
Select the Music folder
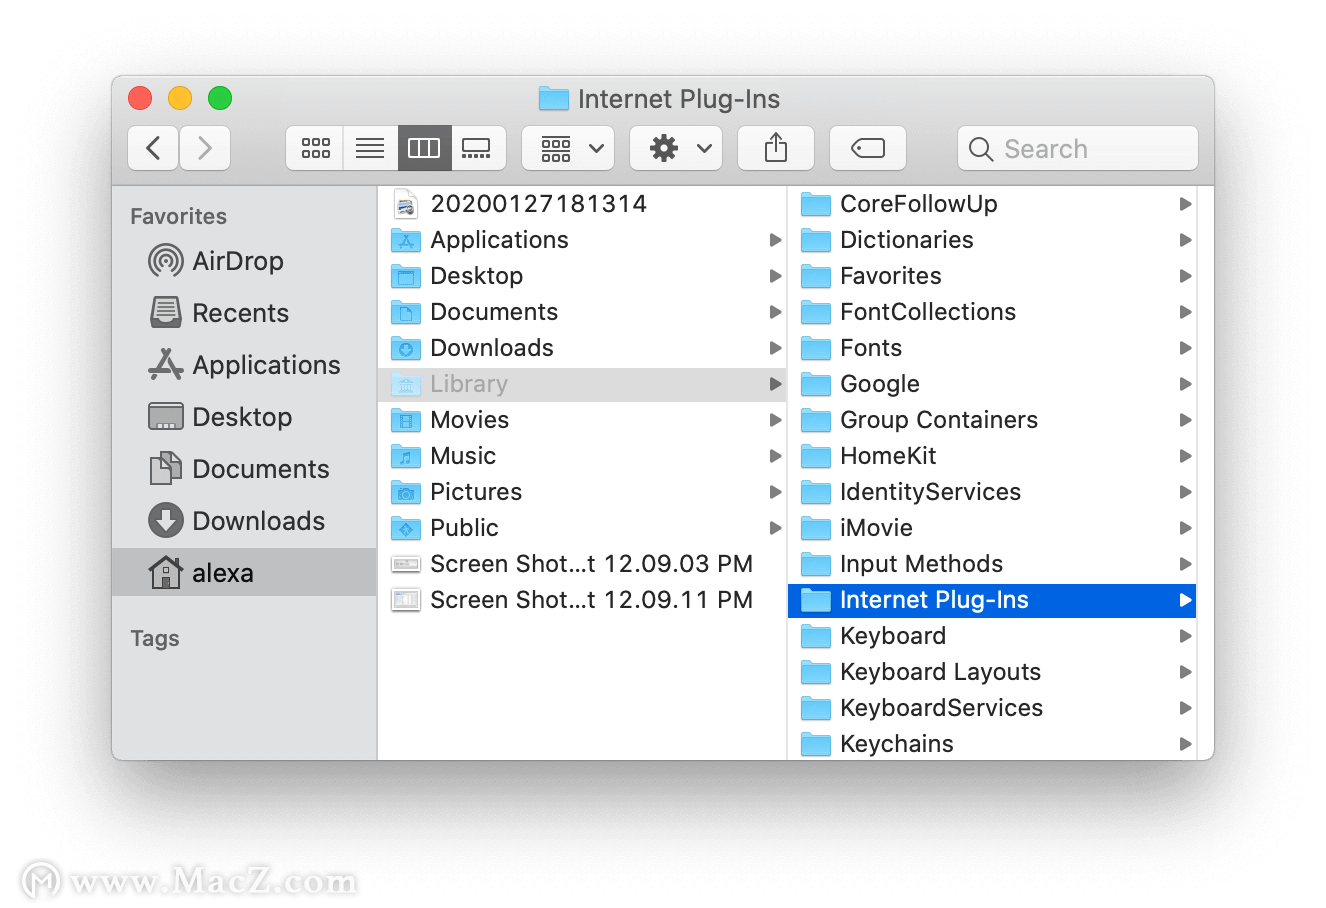[582, 456]
